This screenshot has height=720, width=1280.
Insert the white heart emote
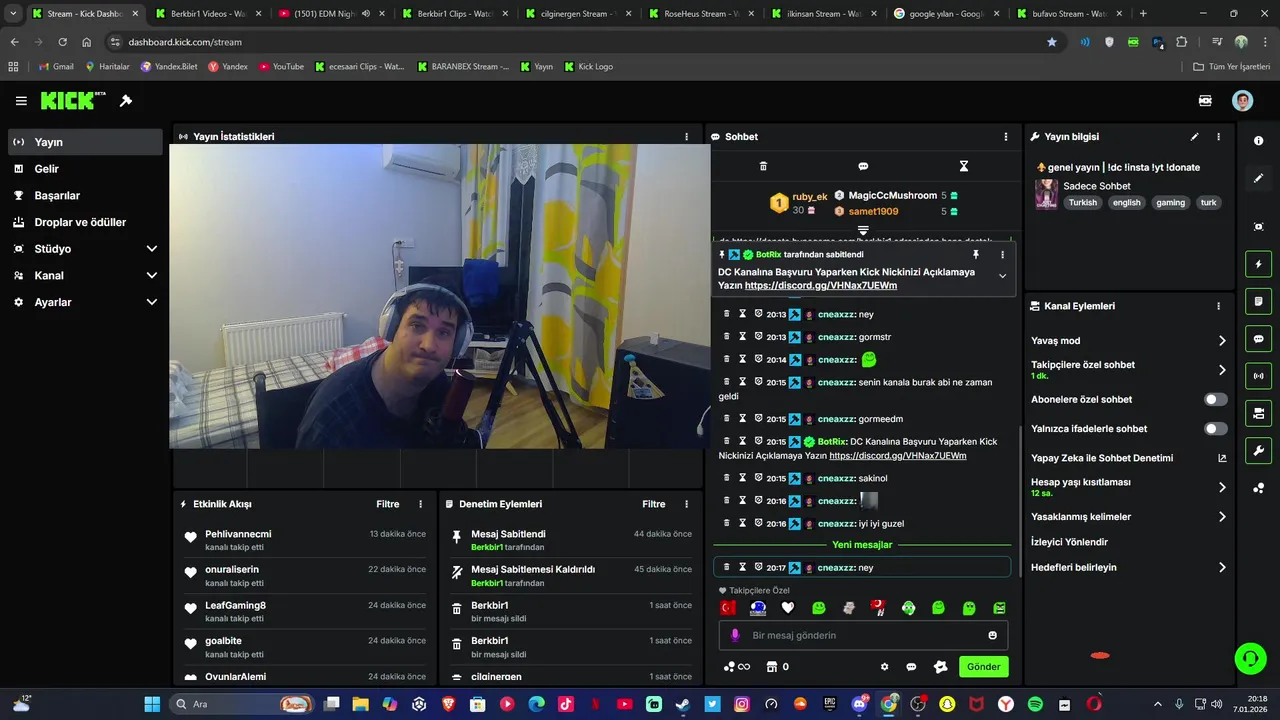coord(788,608)
